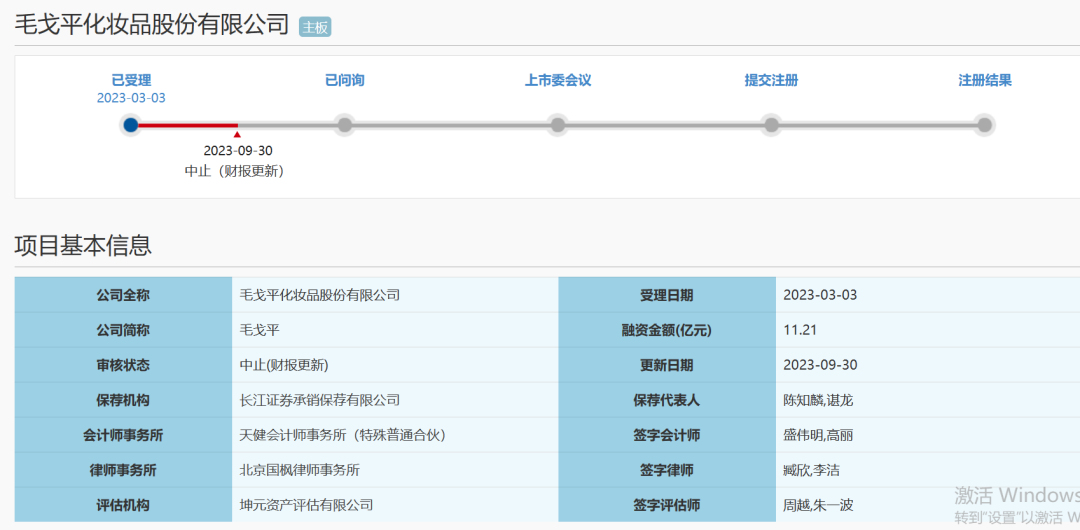Click the 会计师事务所 label cell

coord(123,435)
